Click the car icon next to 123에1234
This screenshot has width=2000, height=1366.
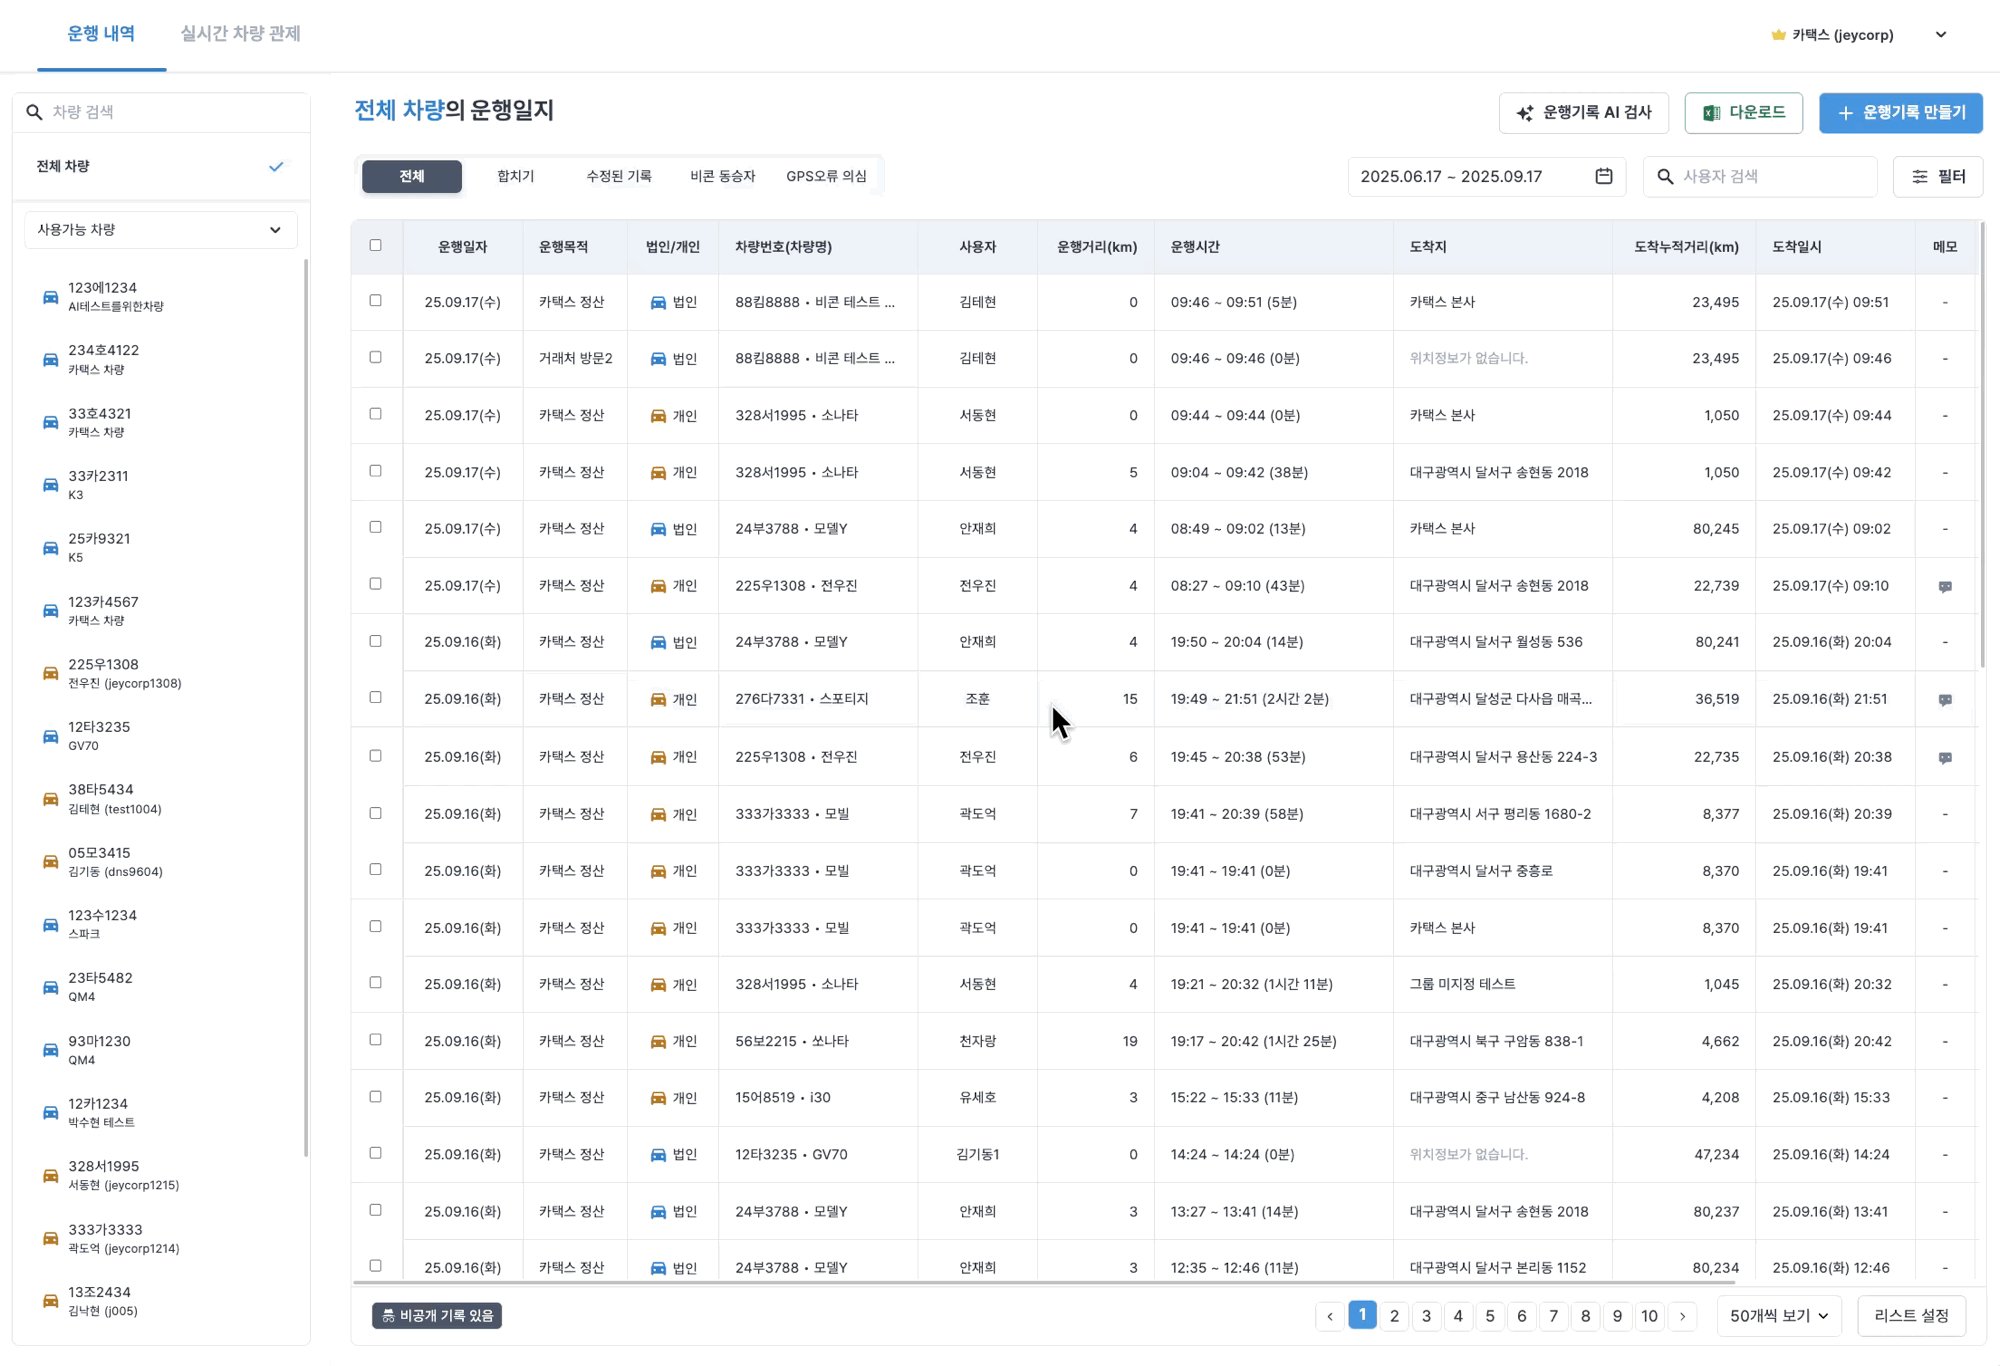[50, 297]
